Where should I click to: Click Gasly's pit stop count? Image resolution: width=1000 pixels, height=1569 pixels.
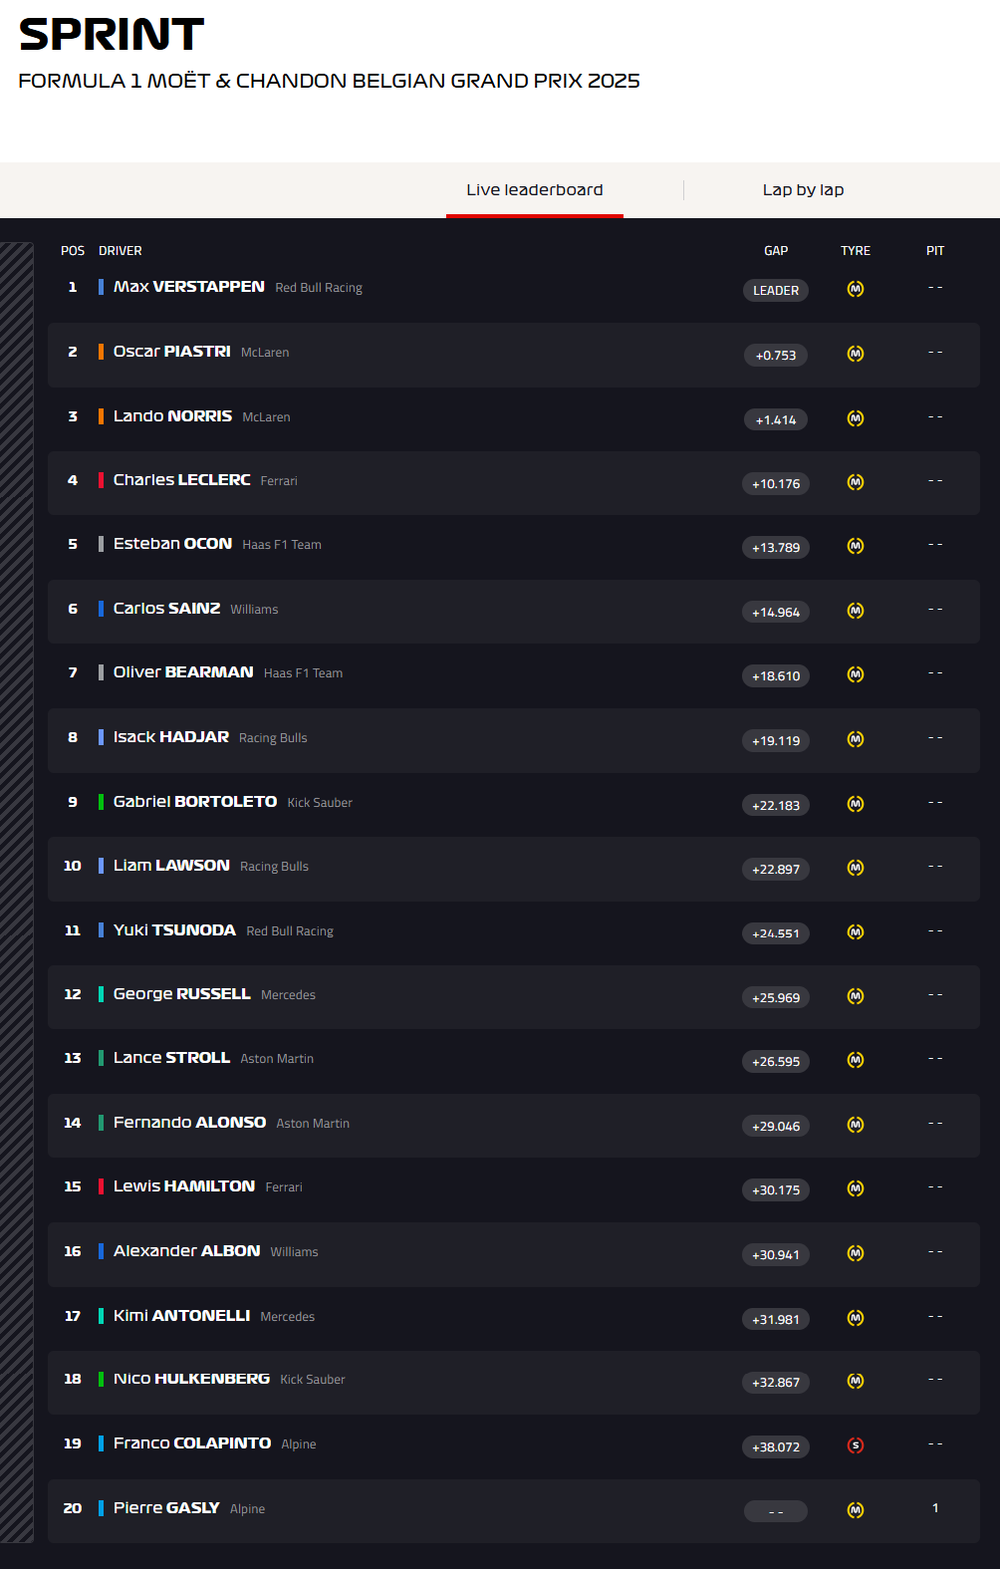pos(935,1508)
